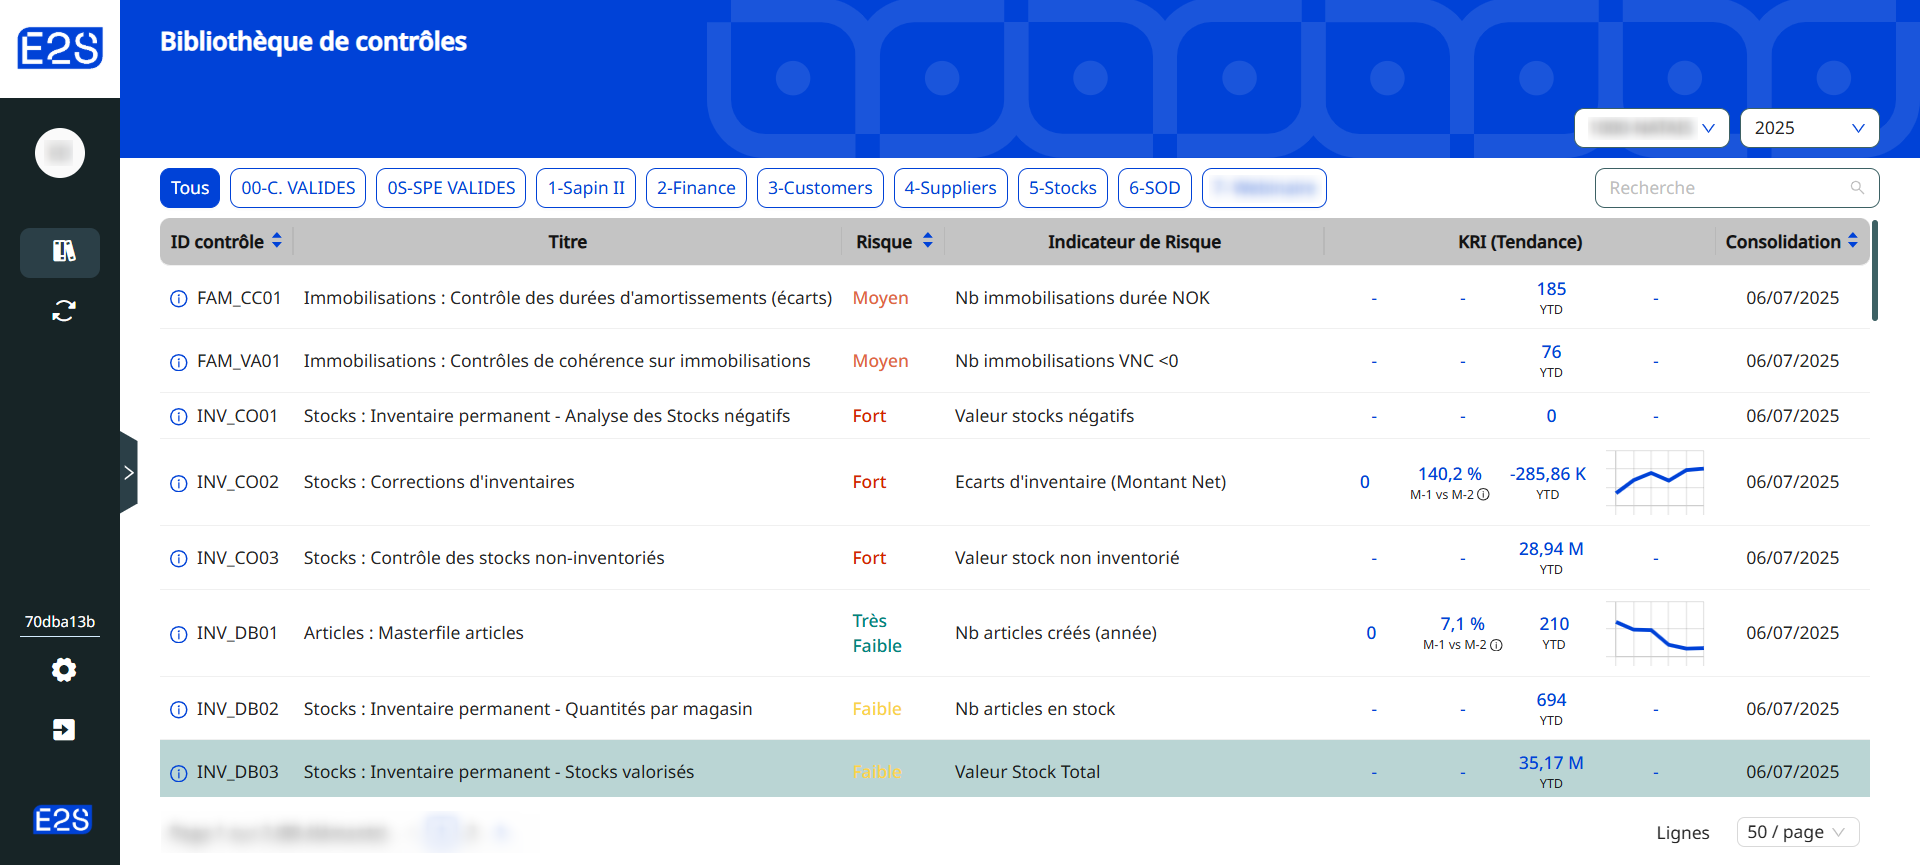Open settings gear icon in sidebar

[x=63, y=670]
